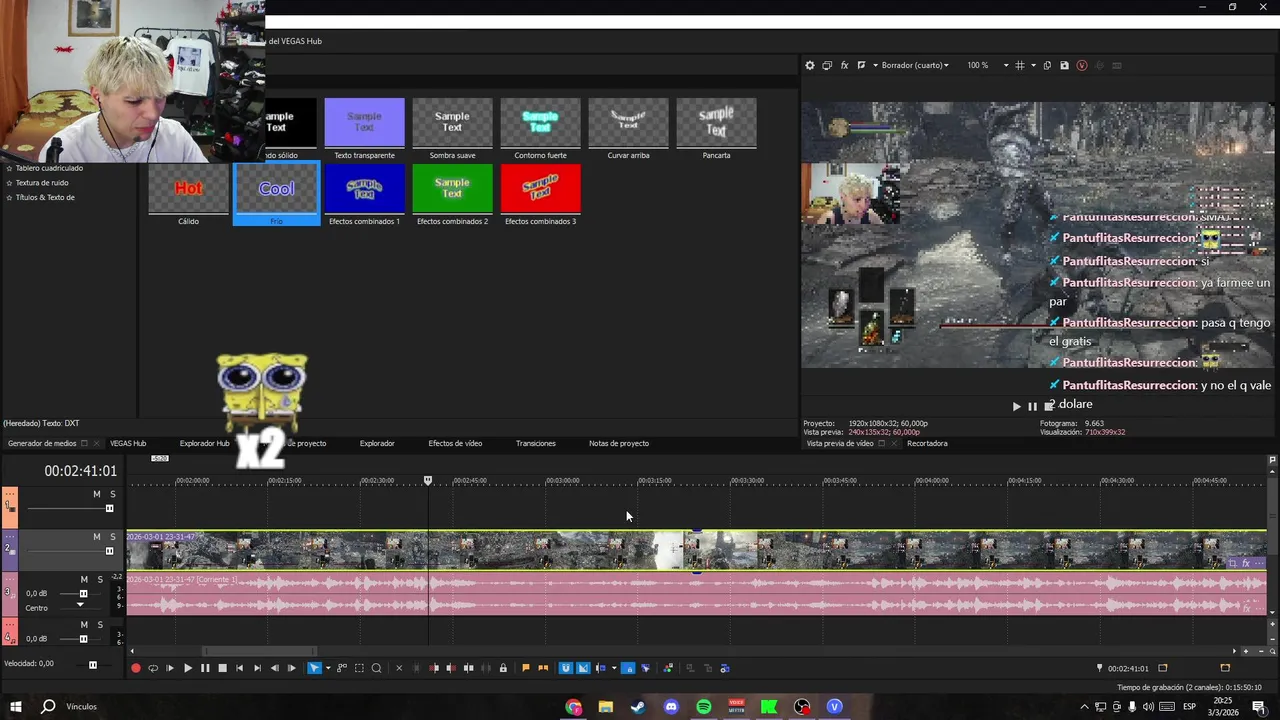Open Spotify from Windows taskbar
This screenshot has height=720, width=1280.
click(704, 707)
